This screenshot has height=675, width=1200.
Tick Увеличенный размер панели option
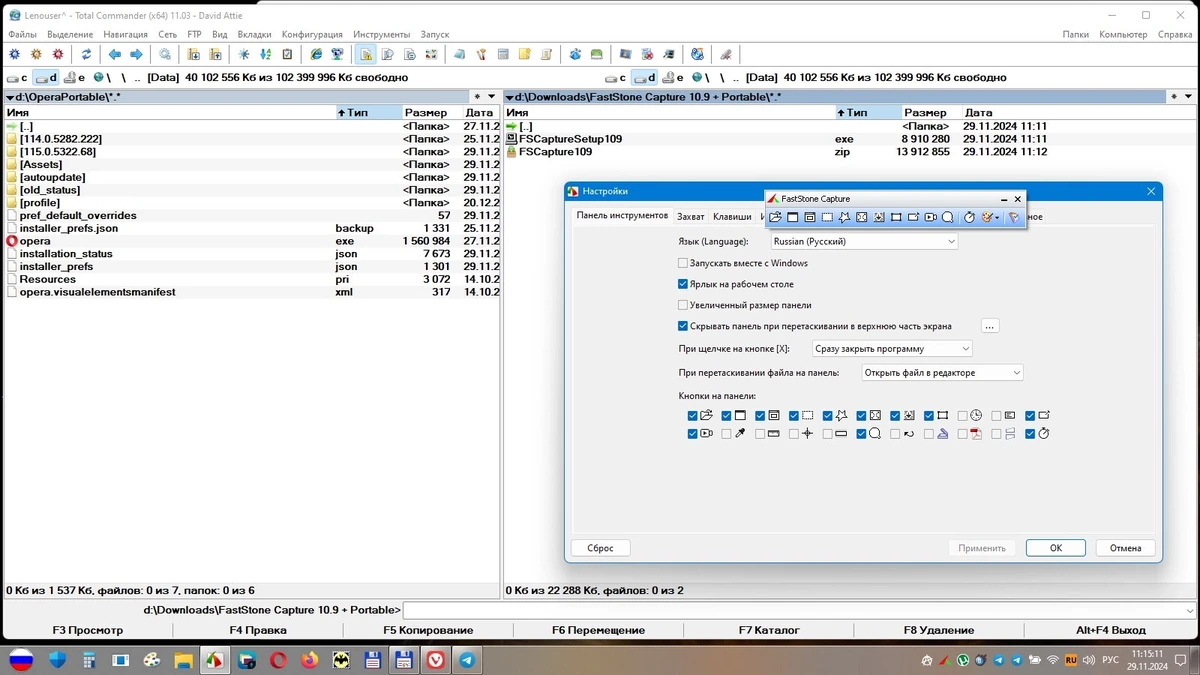tap(683, 305)
